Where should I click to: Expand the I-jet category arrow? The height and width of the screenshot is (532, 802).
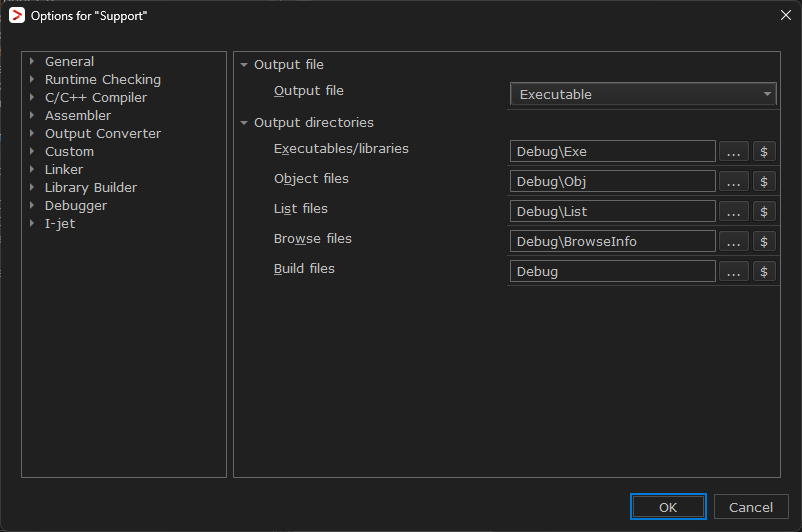coord(32,223)
